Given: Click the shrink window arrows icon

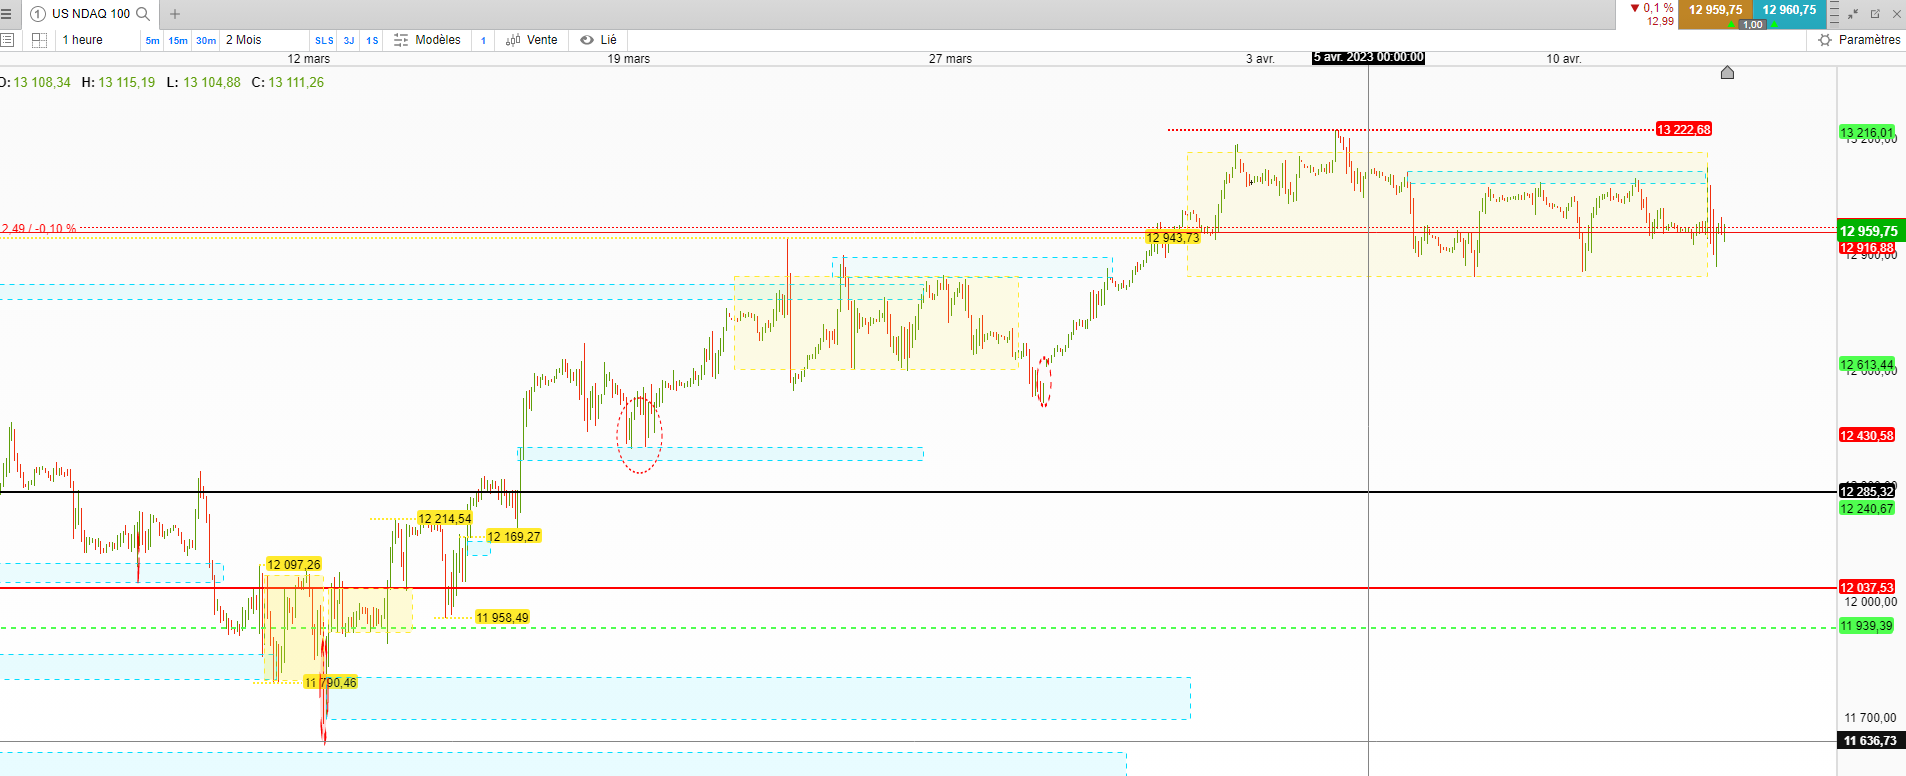Looking at the screenshot, I should 1853,14.
